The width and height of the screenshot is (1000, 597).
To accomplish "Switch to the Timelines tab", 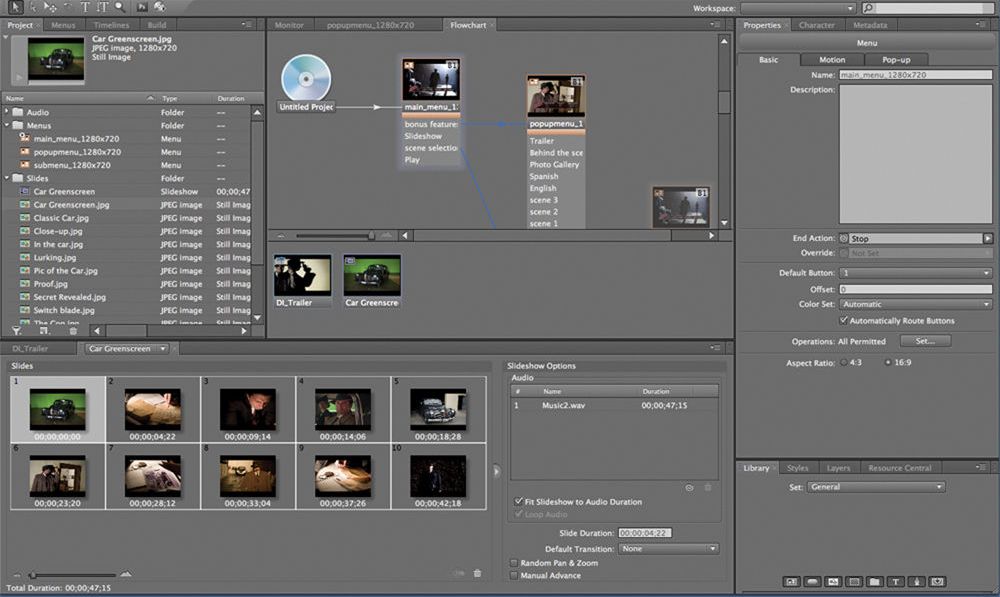I will click(x=111, y=24).
